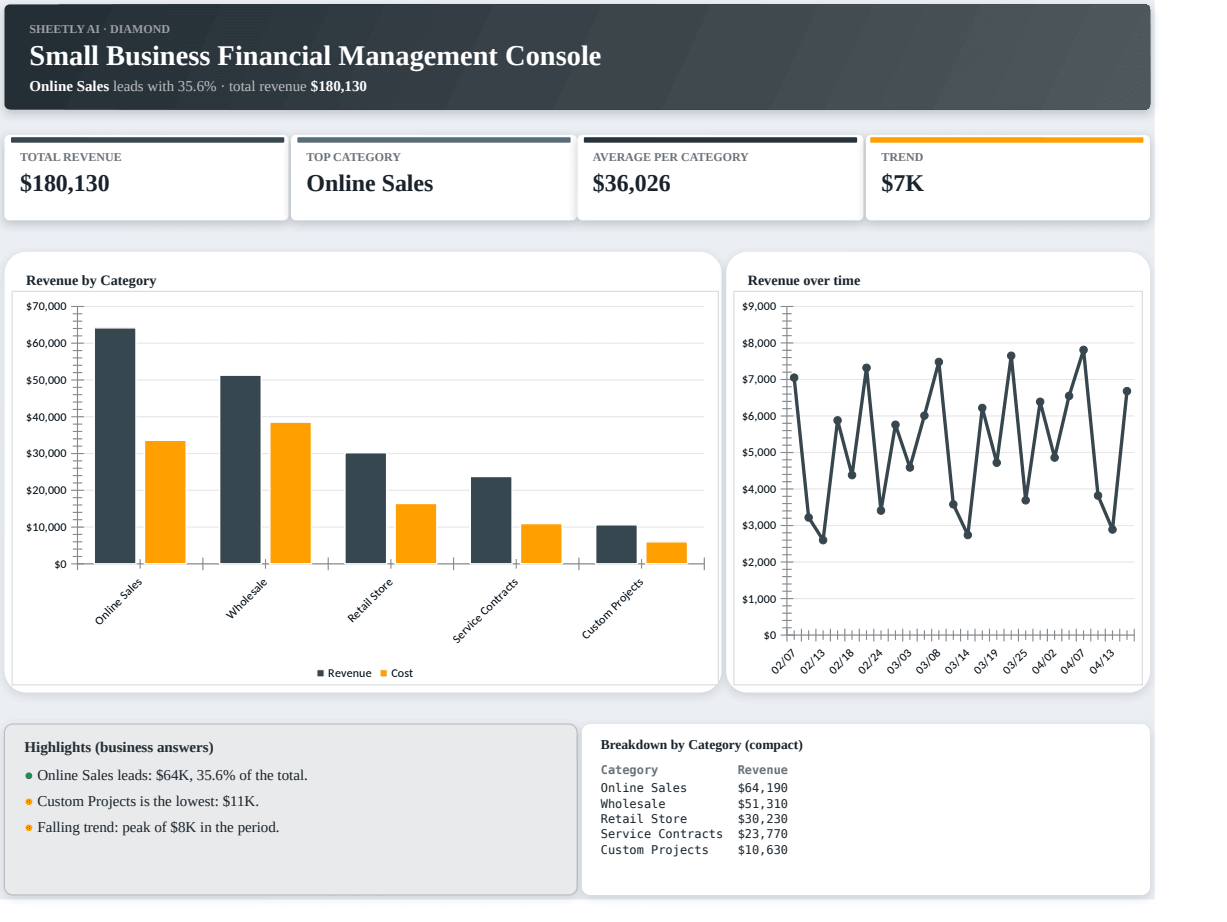Click the $23,770 cell in breakdown table

[762, 834]
